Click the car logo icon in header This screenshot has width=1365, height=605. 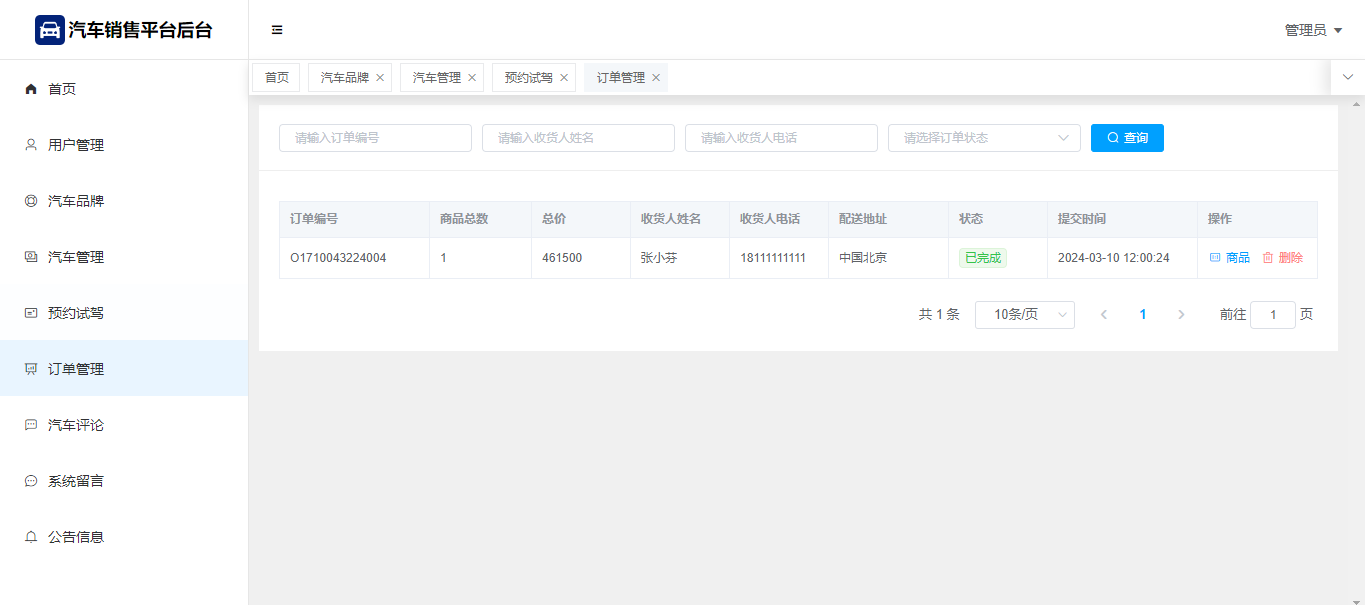(49, 30)
